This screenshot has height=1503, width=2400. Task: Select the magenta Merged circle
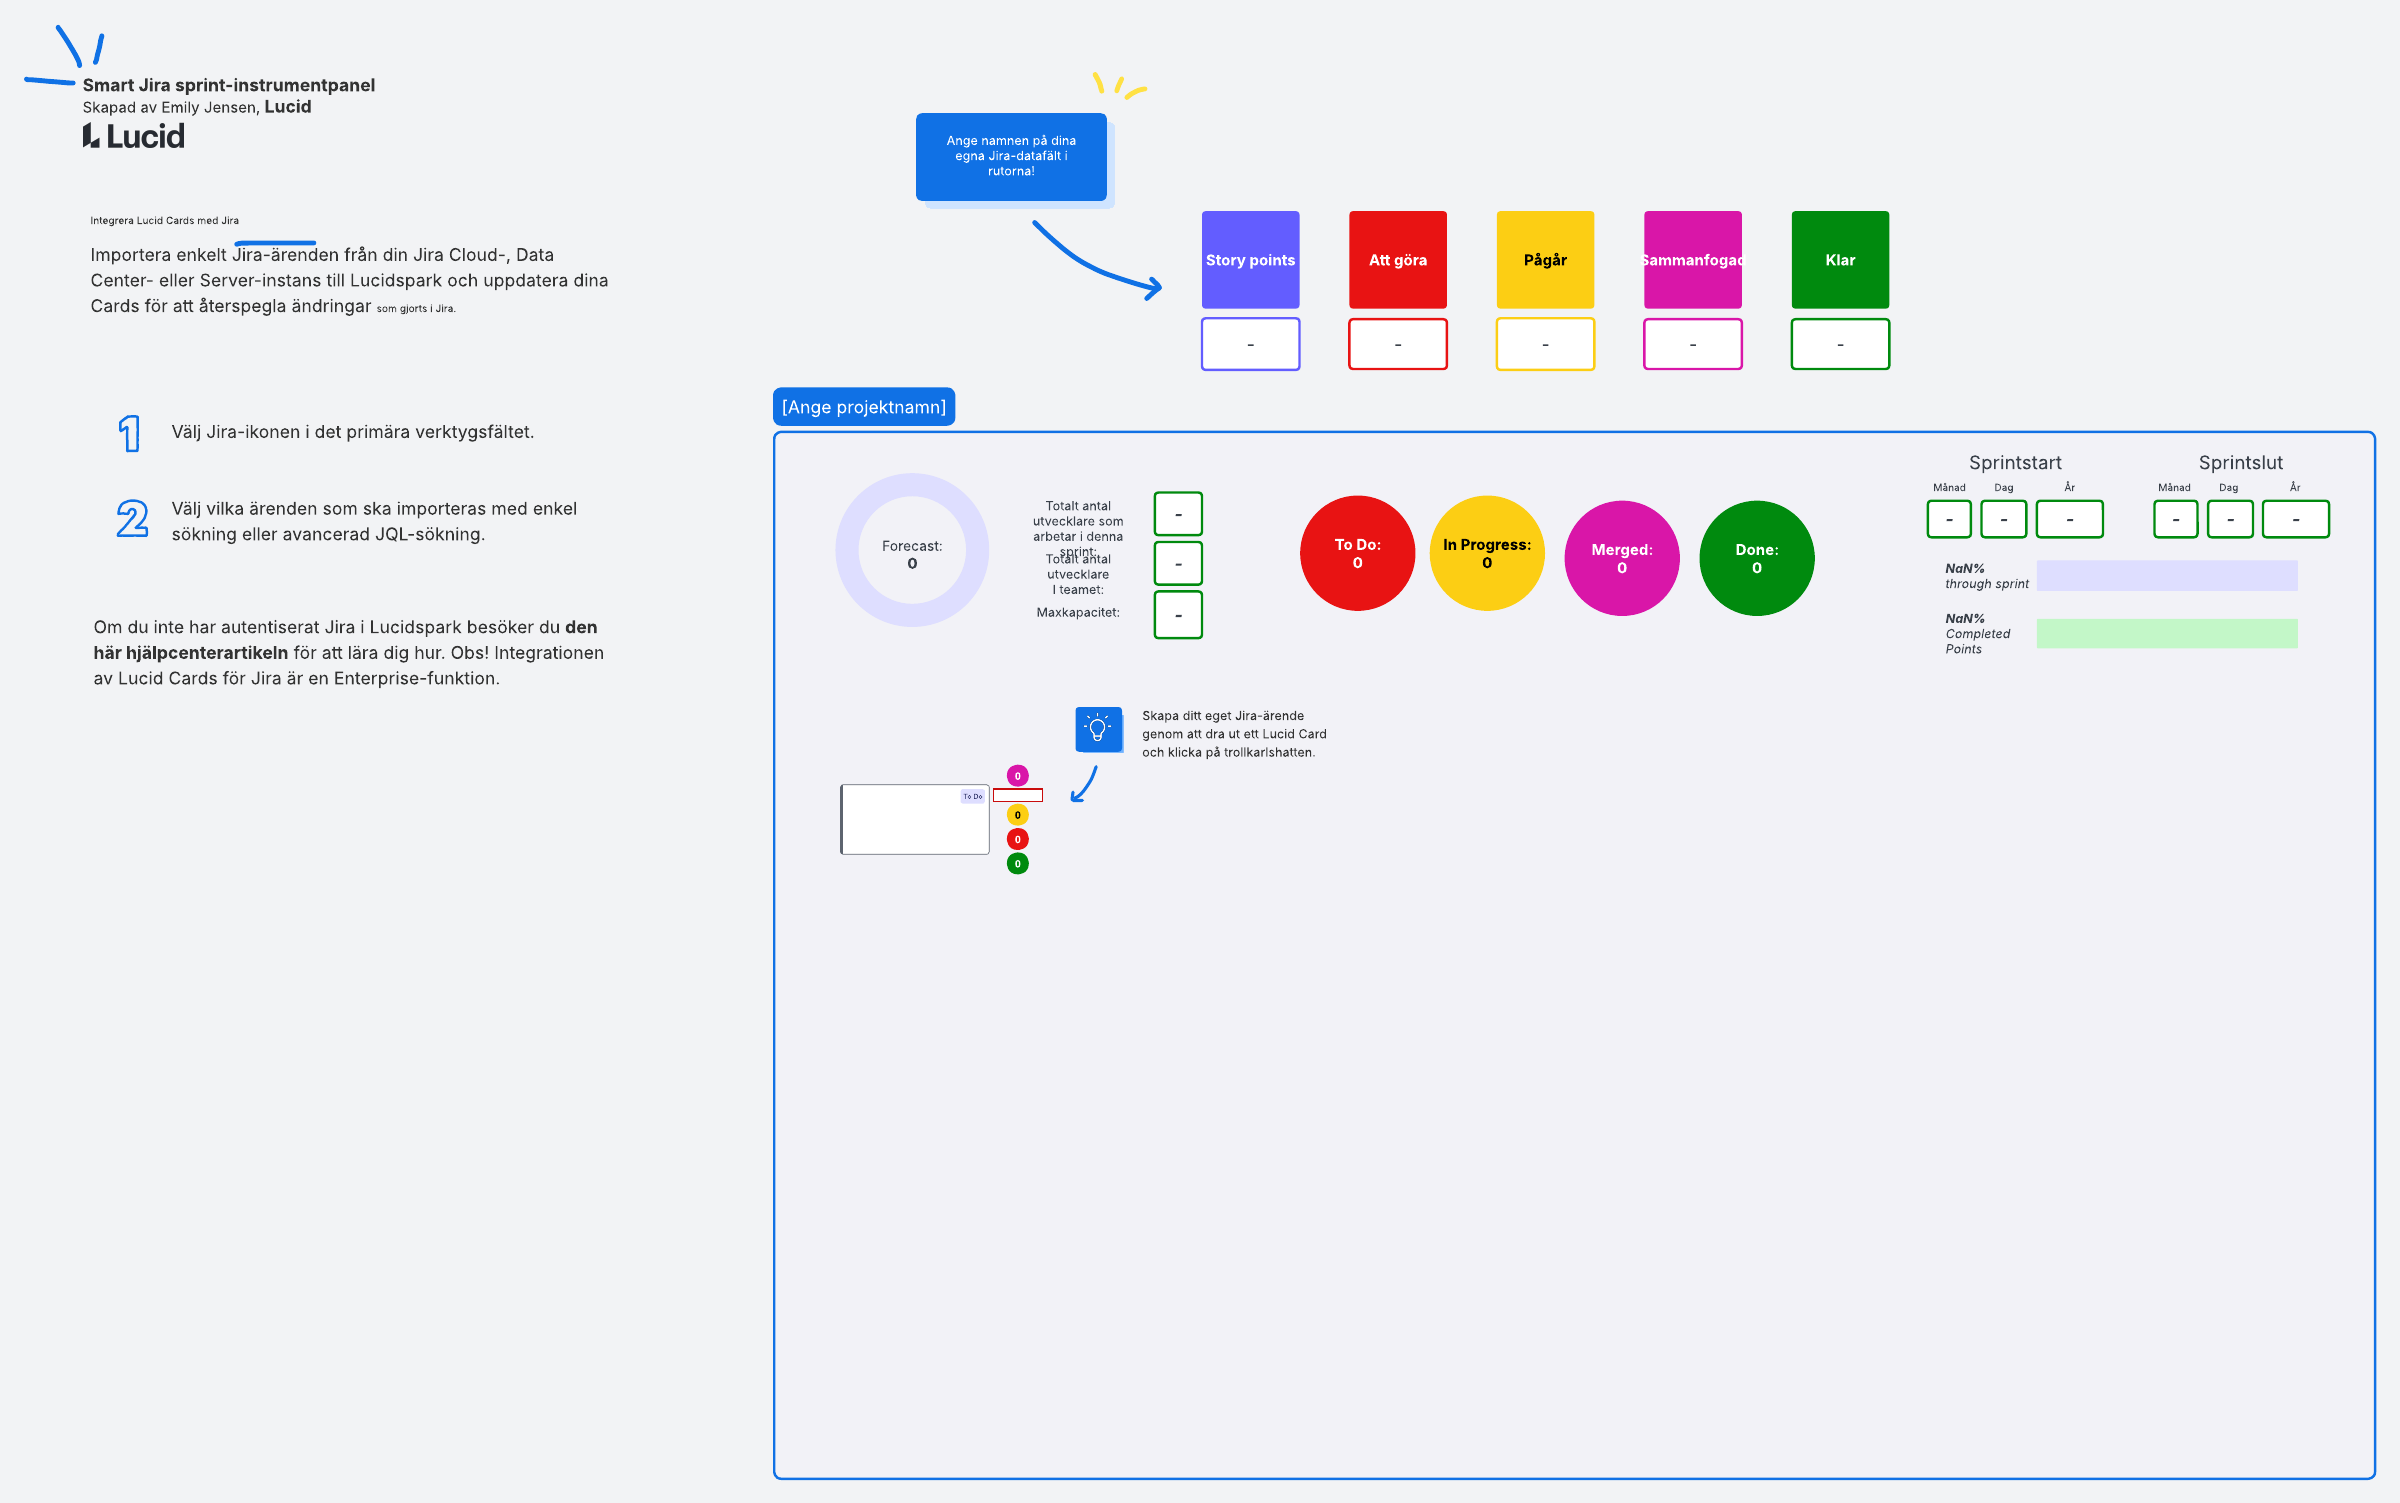[1622, 558]
